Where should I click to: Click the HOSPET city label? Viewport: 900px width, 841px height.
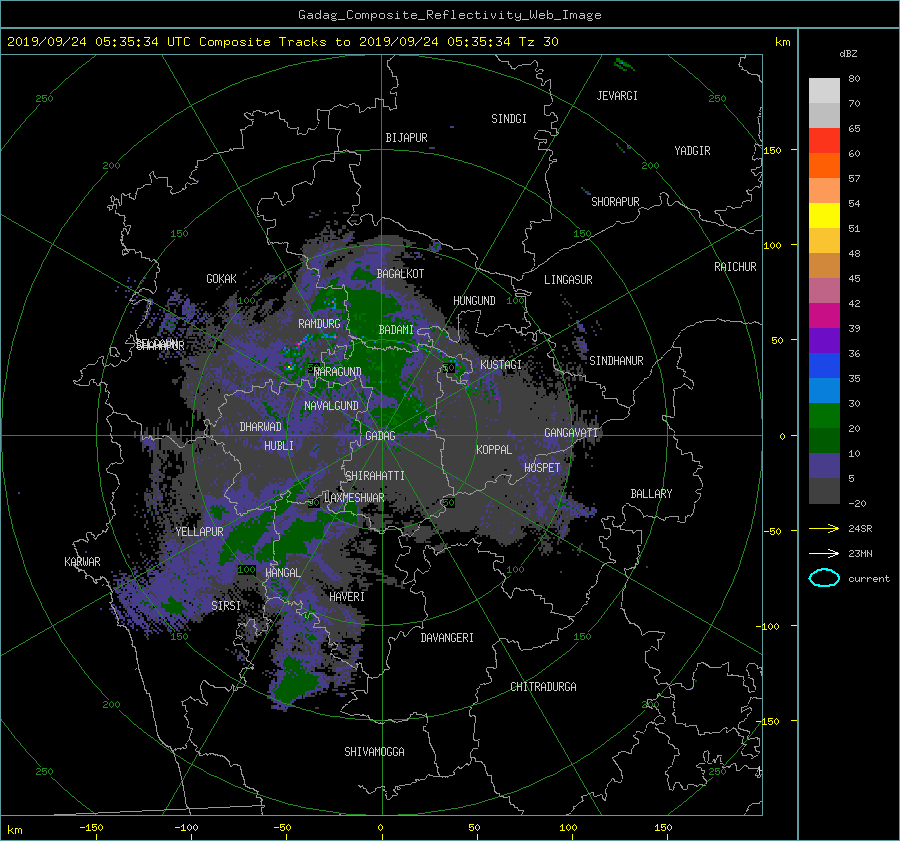(542, 468)
